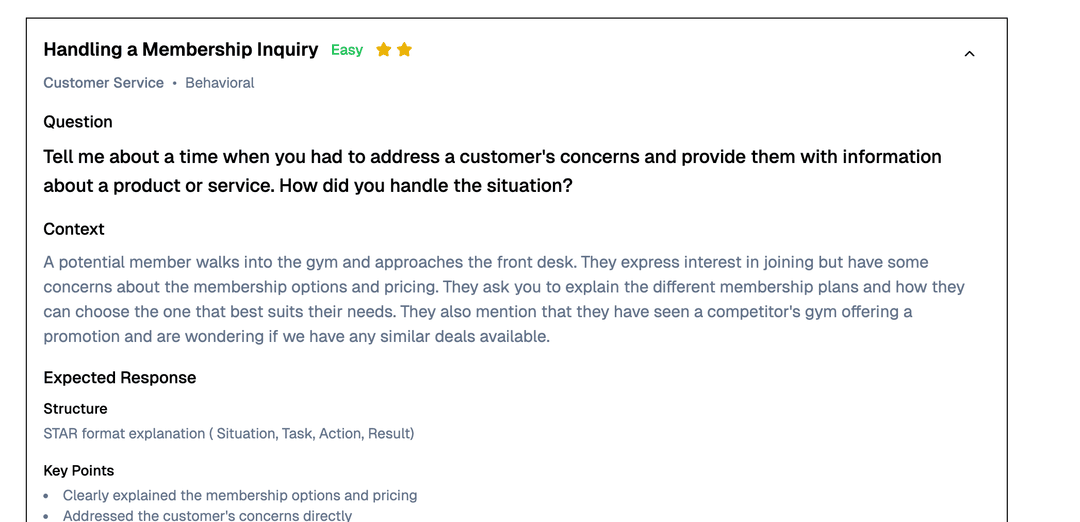Click the bullet dot before 'Clearly explained'
This screenshot has height=522, width=1080.
pos(47,496)
